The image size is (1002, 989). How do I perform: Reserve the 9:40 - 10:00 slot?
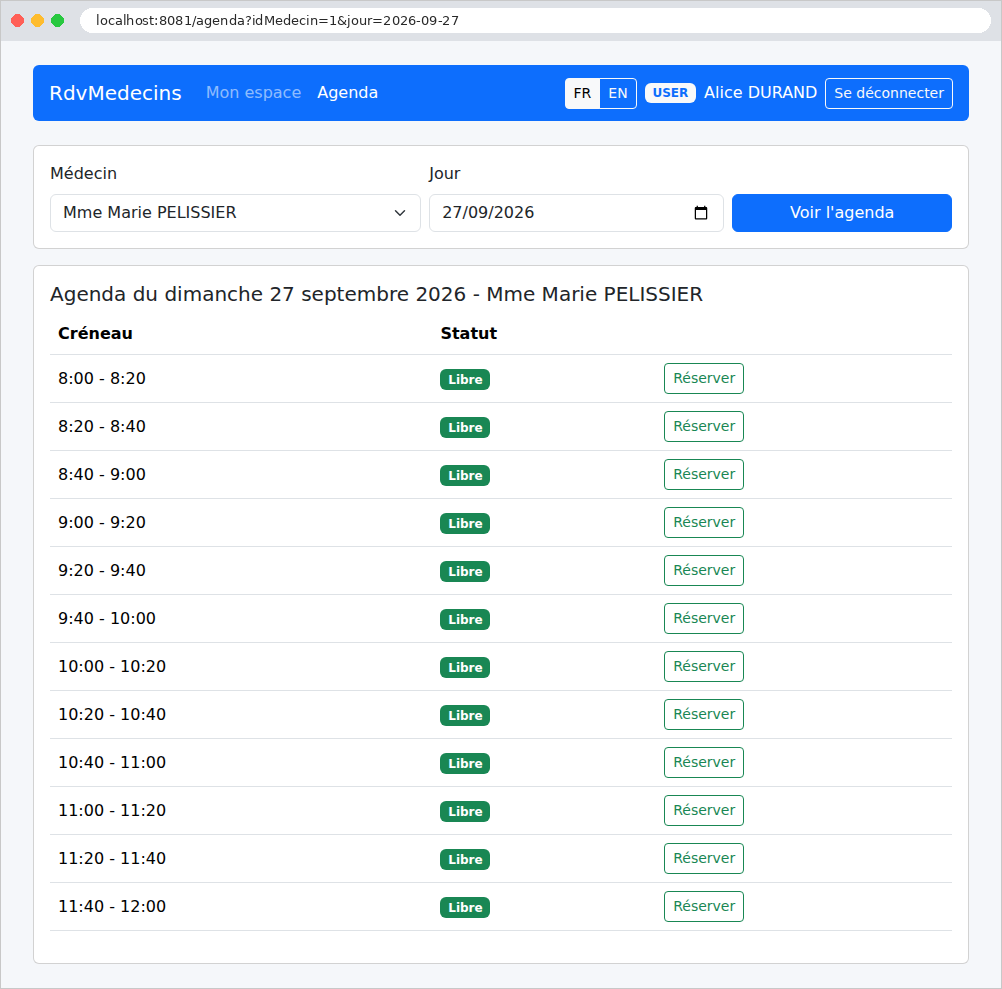(x=704, y=618)
